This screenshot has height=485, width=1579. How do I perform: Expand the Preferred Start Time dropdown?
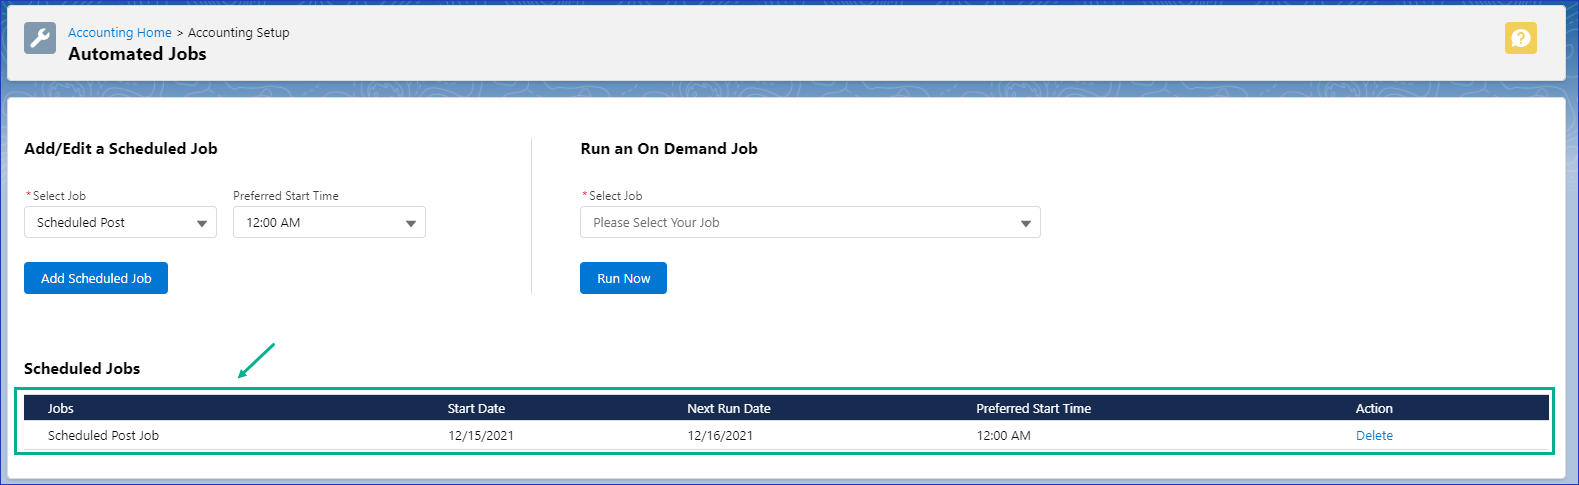click(x=329, y=223)
